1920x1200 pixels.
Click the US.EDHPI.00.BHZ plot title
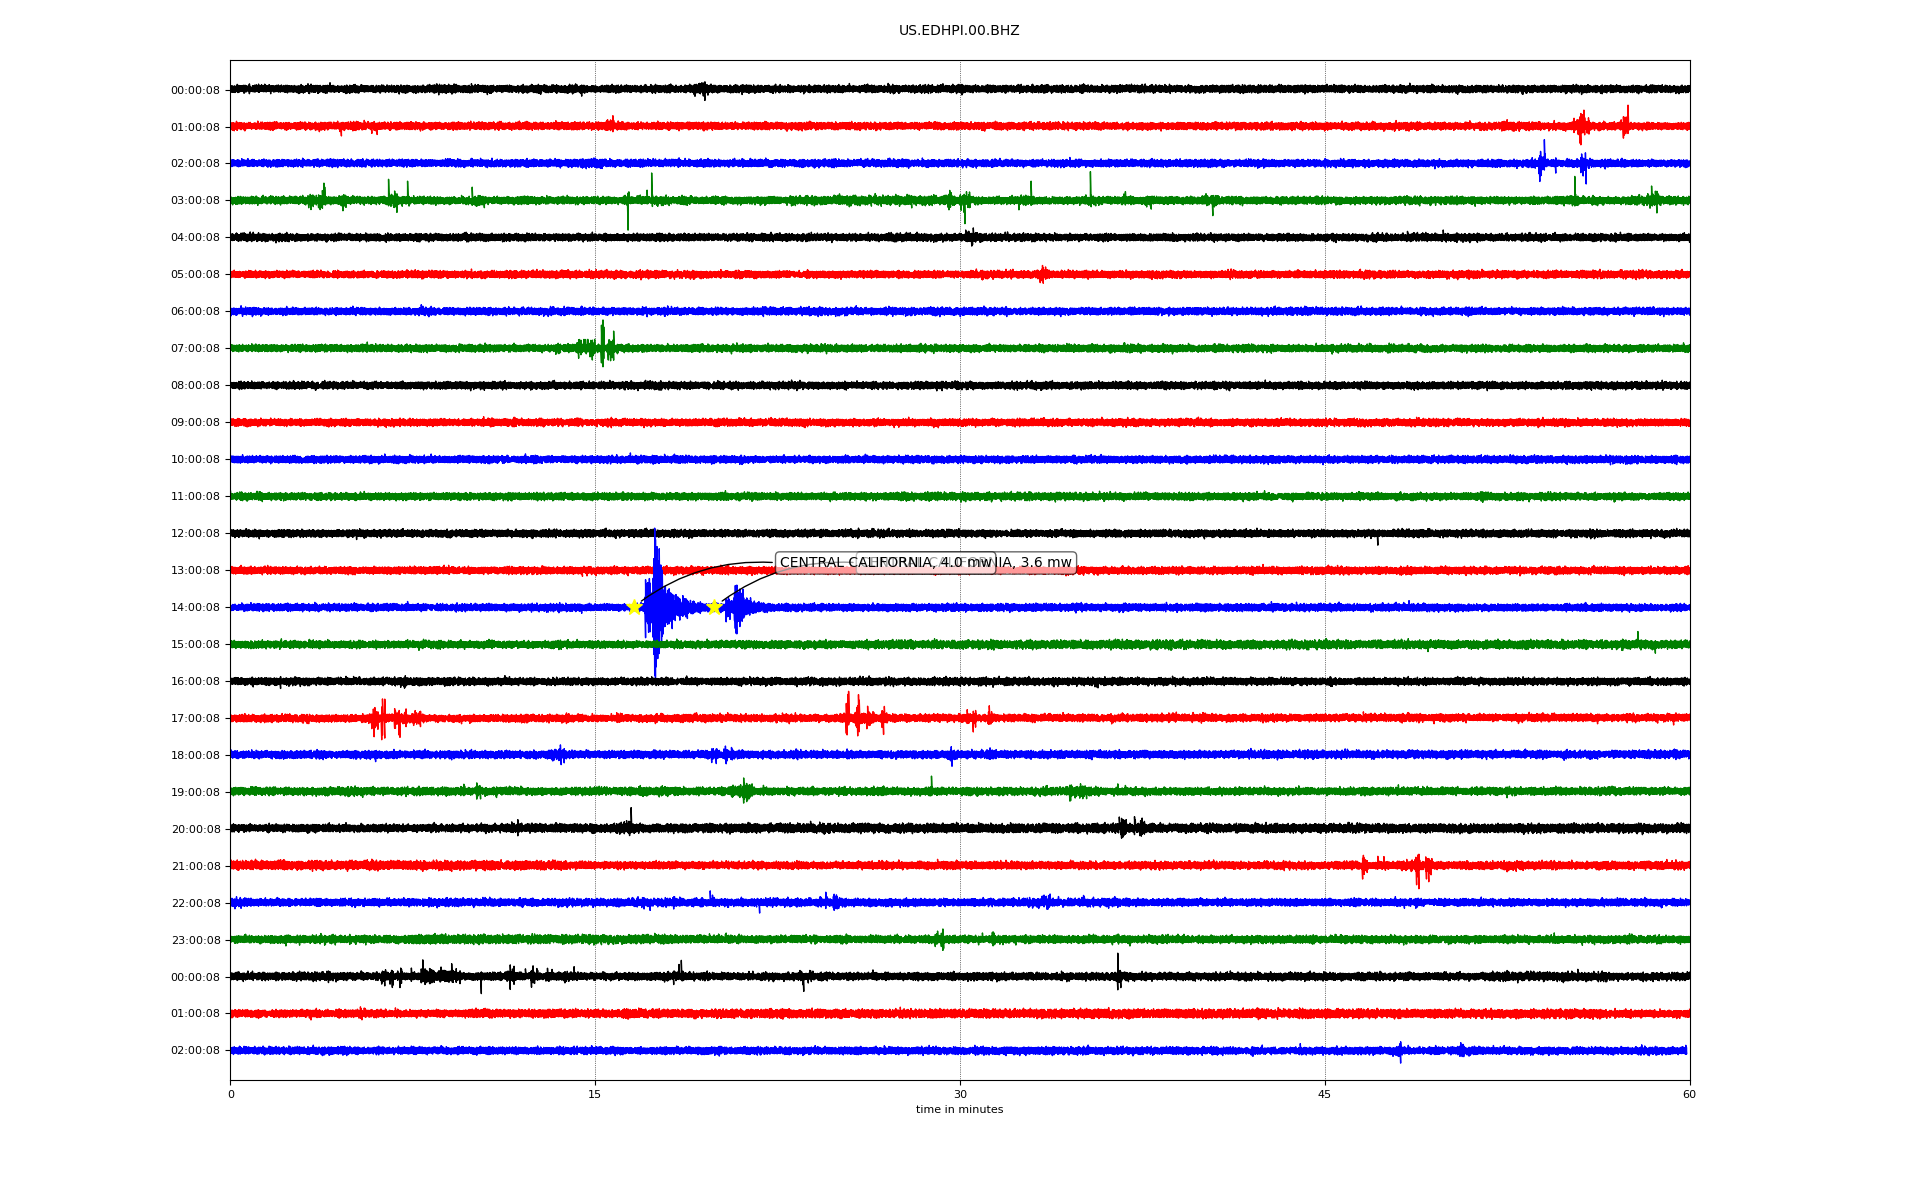(959, 31)
